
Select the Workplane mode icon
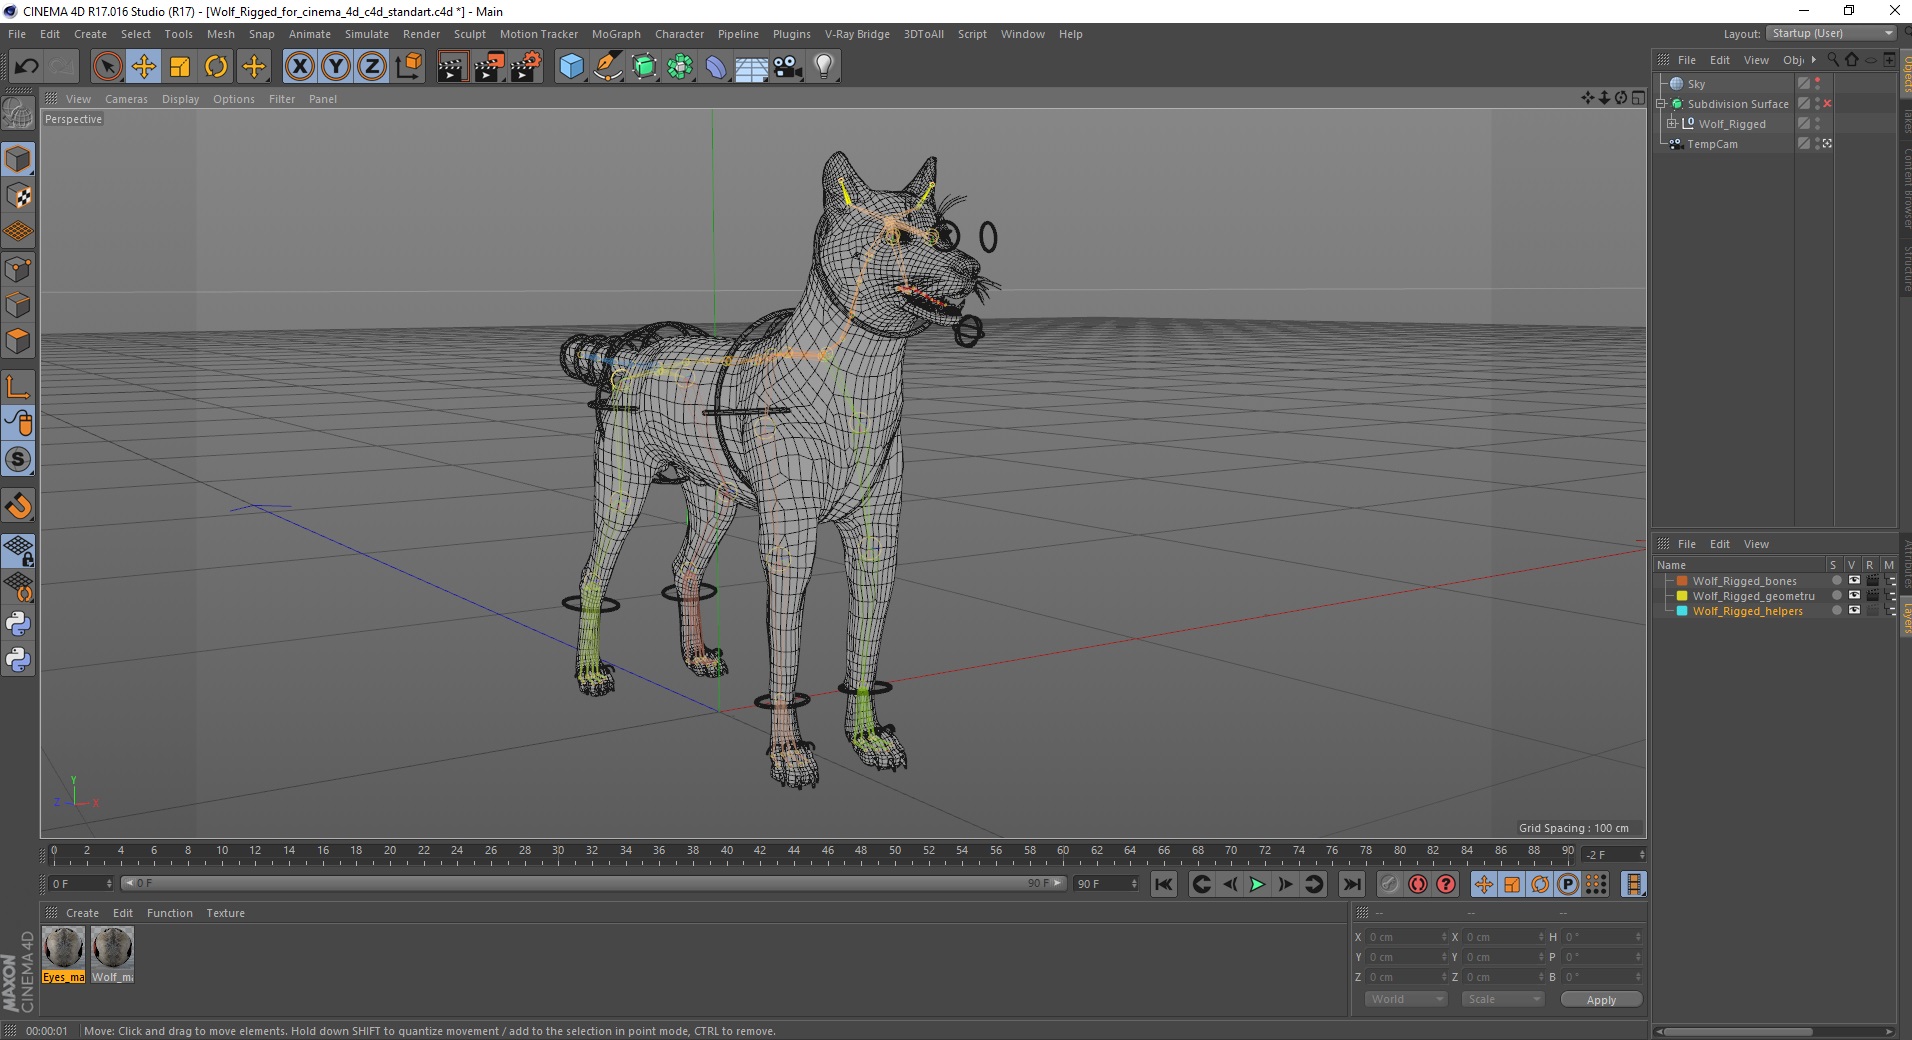(x=18, y=232)
